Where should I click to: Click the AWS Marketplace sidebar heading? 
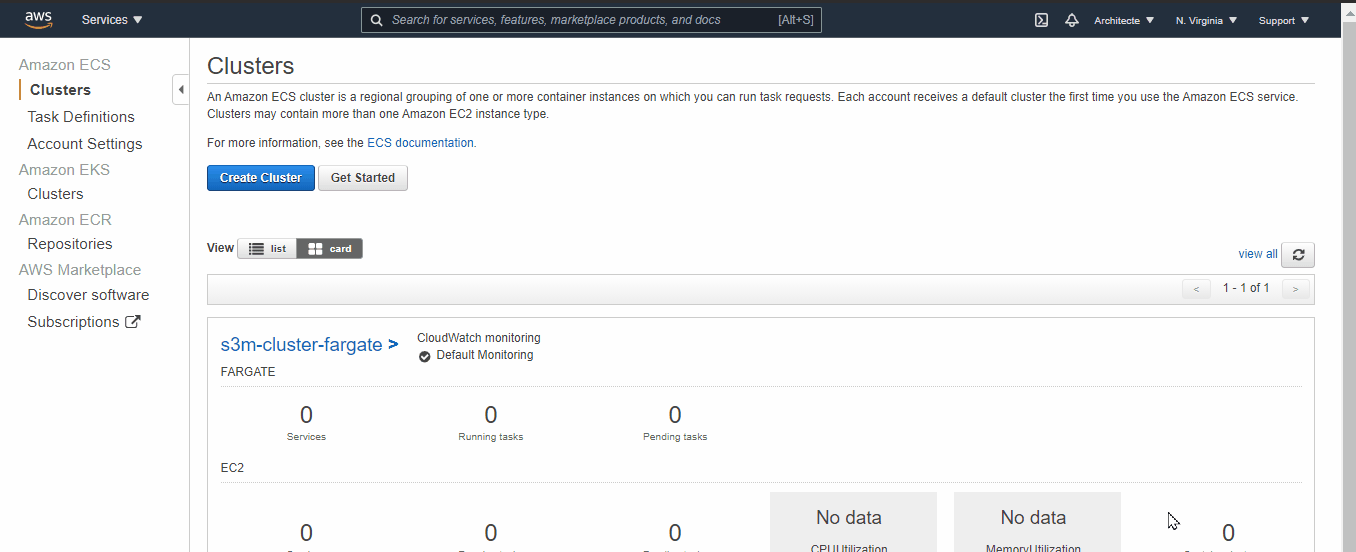point(80,270)
